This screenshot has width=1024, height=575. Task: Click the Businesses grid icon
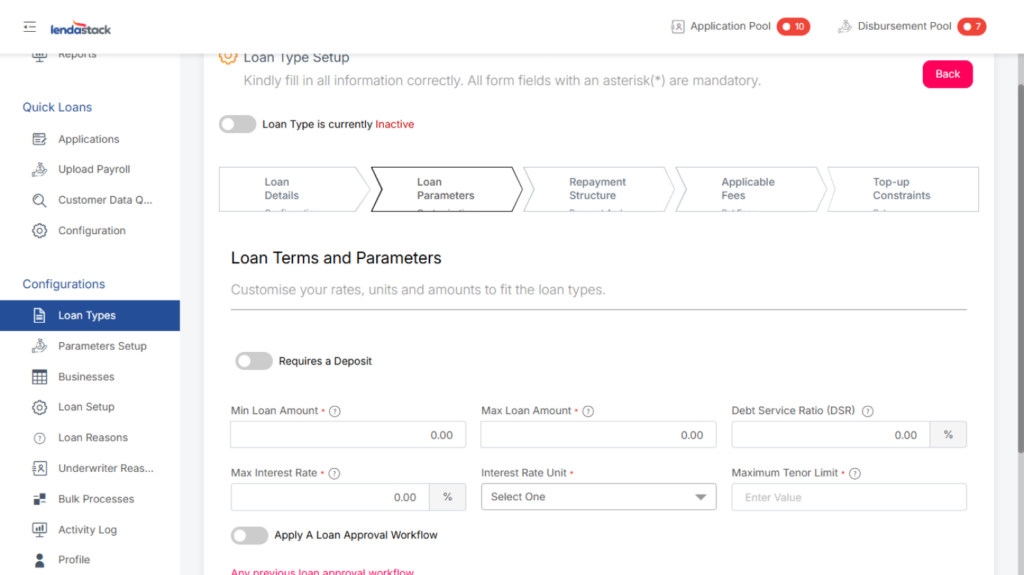tap(40, 377)
